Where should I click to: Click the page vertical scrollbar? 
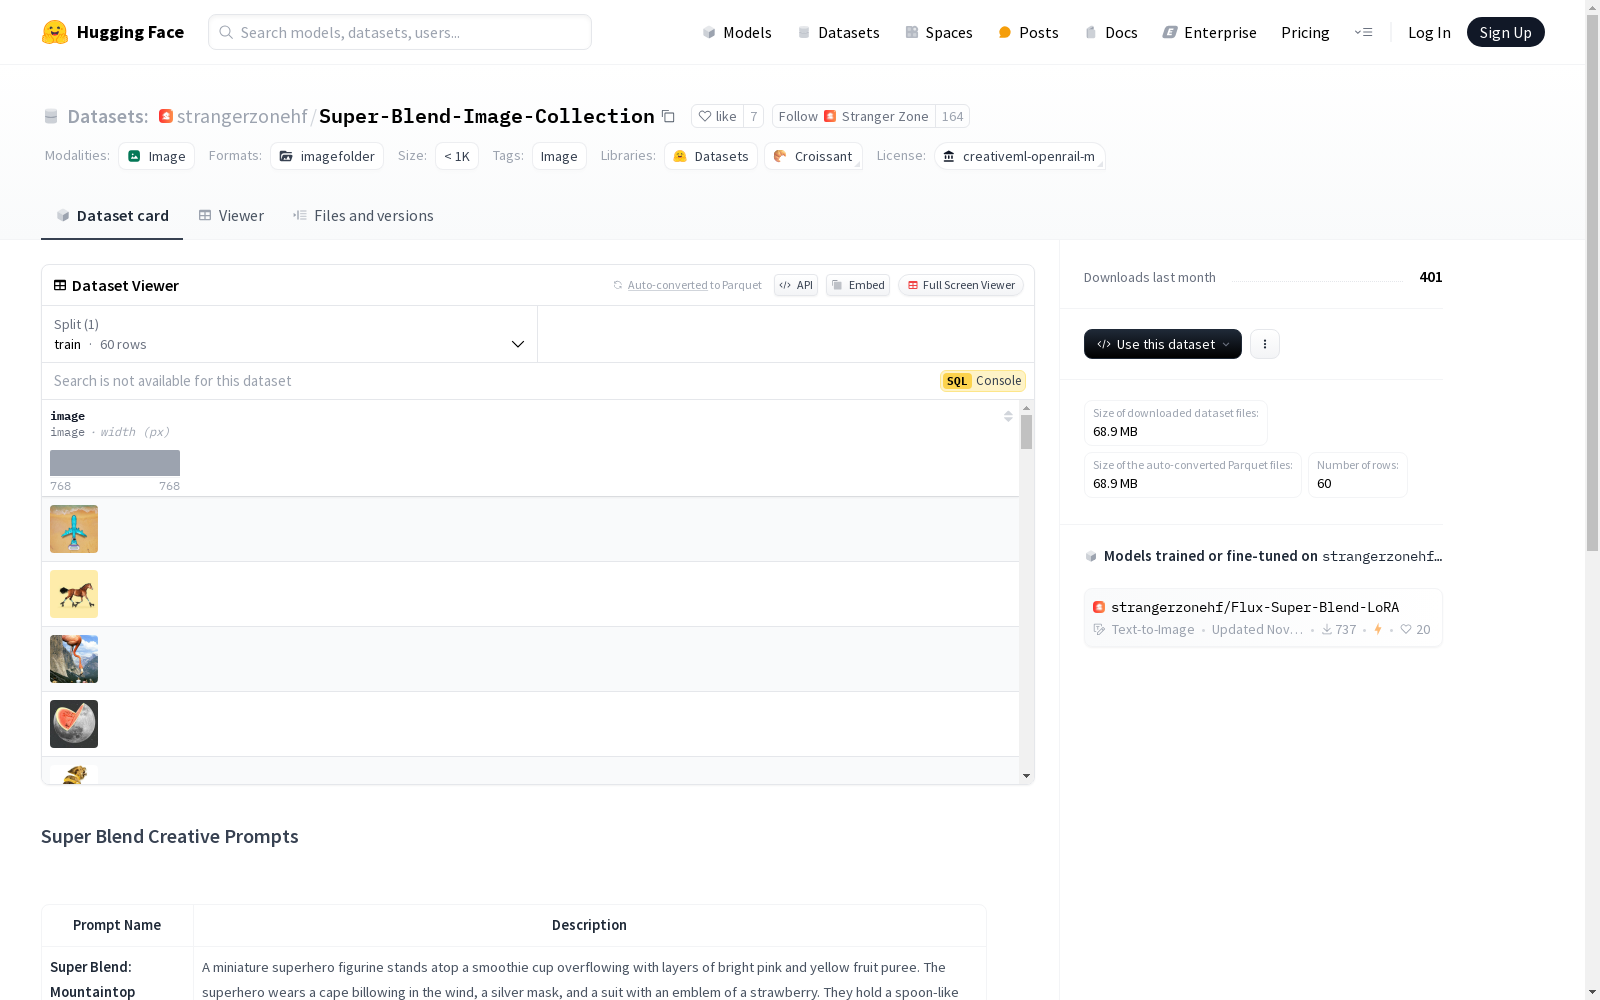pyautogui.click(x=1592, y=283)
